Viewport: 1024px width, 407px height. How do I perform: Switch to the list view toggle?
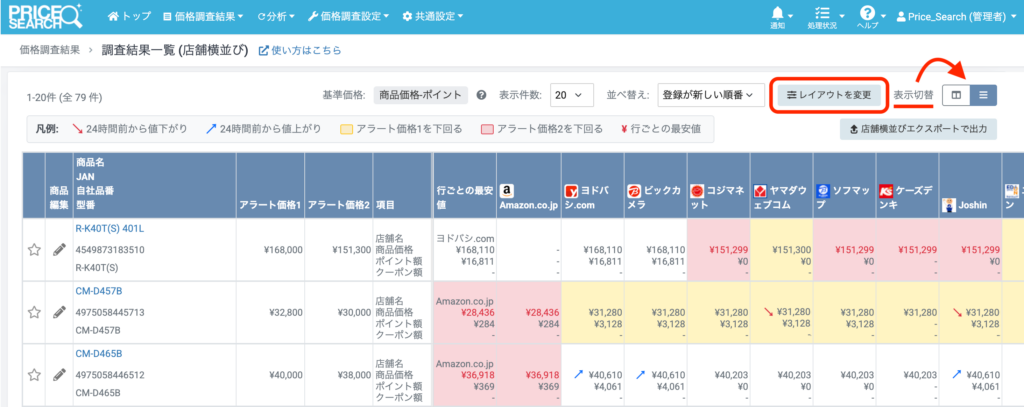pos(984,95)
